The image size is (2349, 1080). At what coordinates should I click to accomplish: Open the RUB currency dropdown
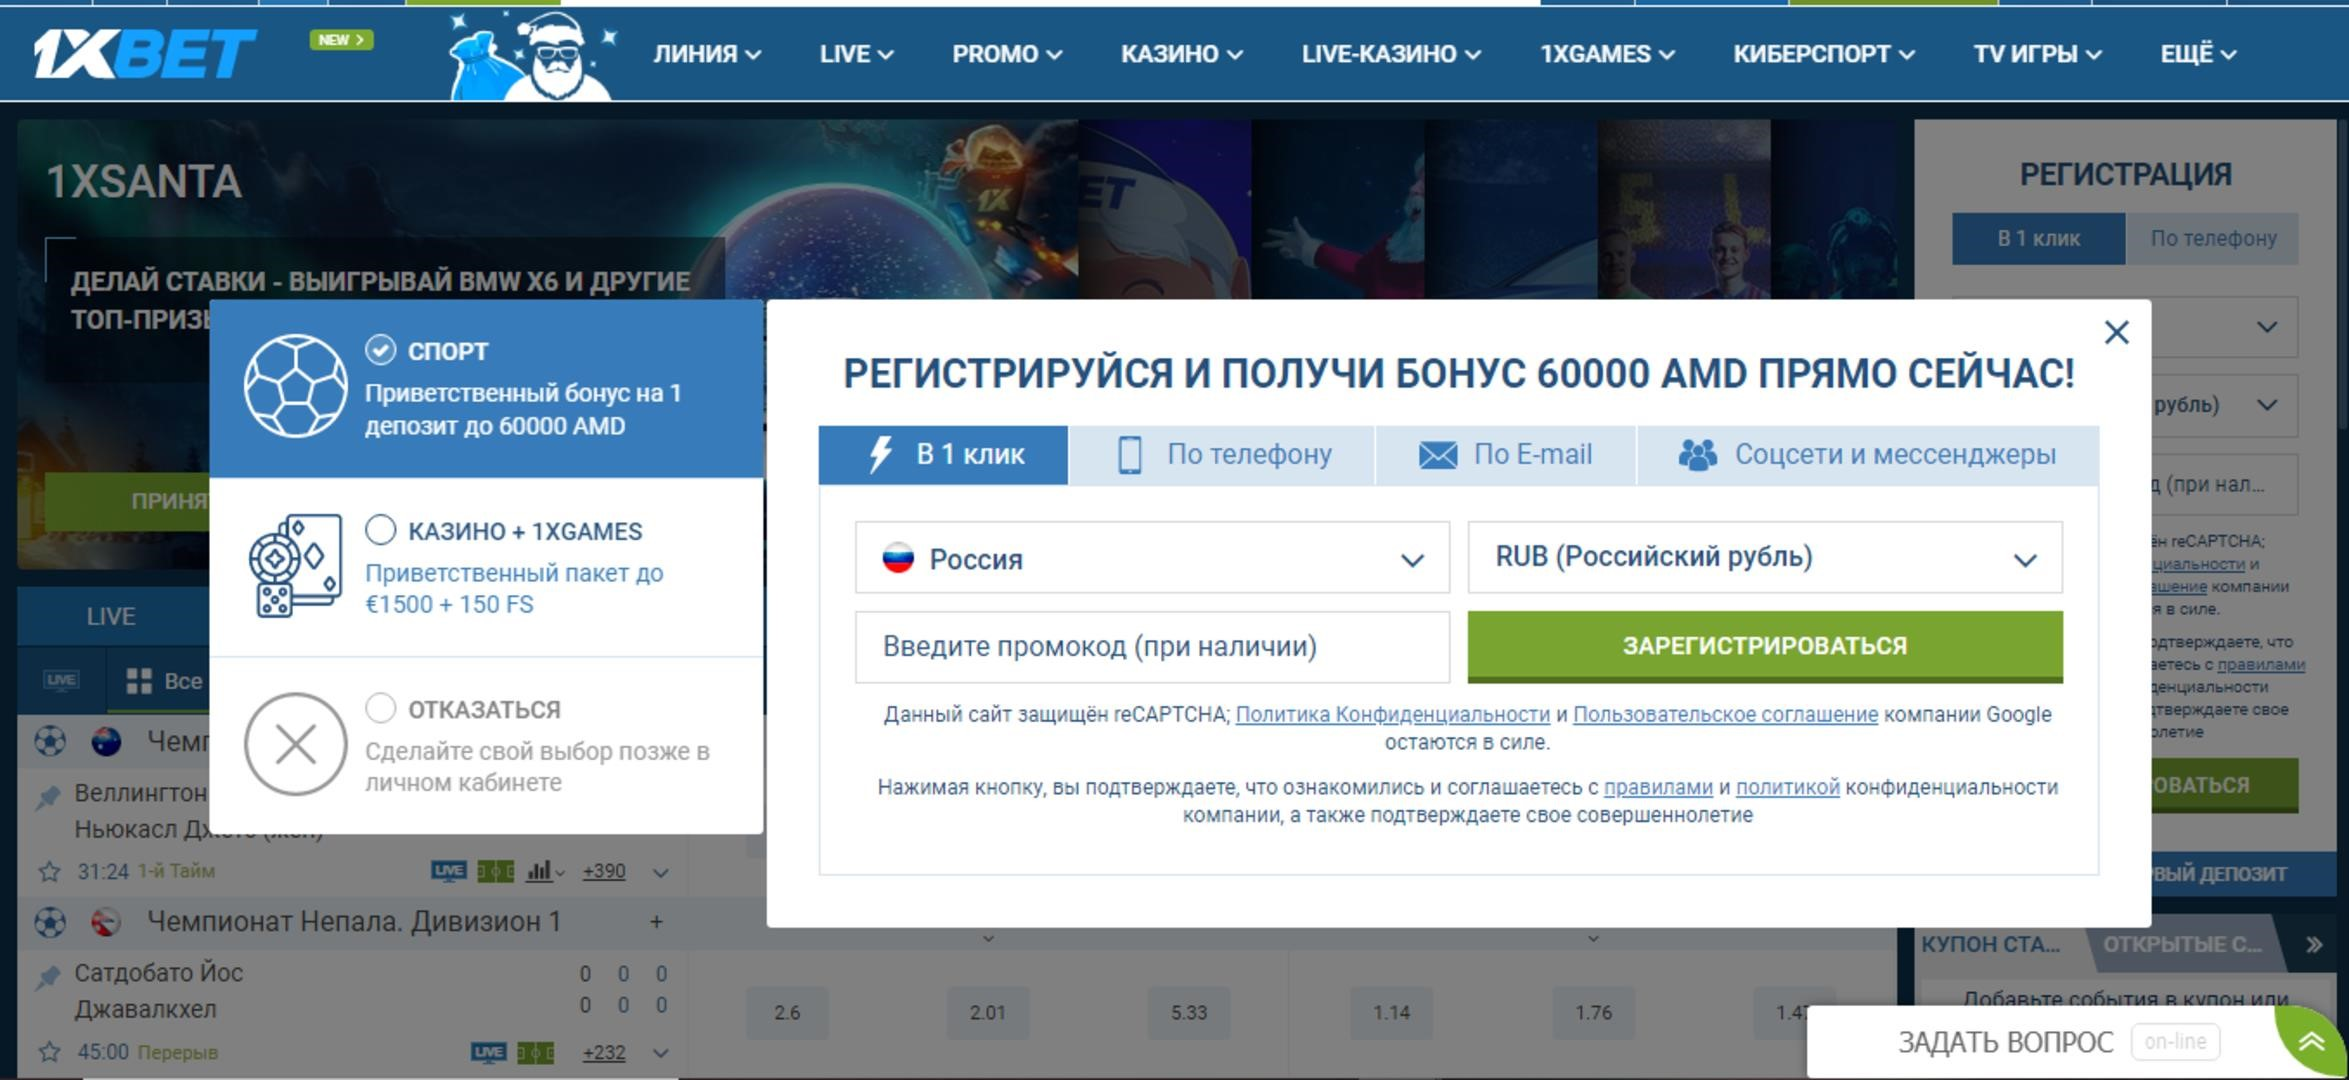1765,558
